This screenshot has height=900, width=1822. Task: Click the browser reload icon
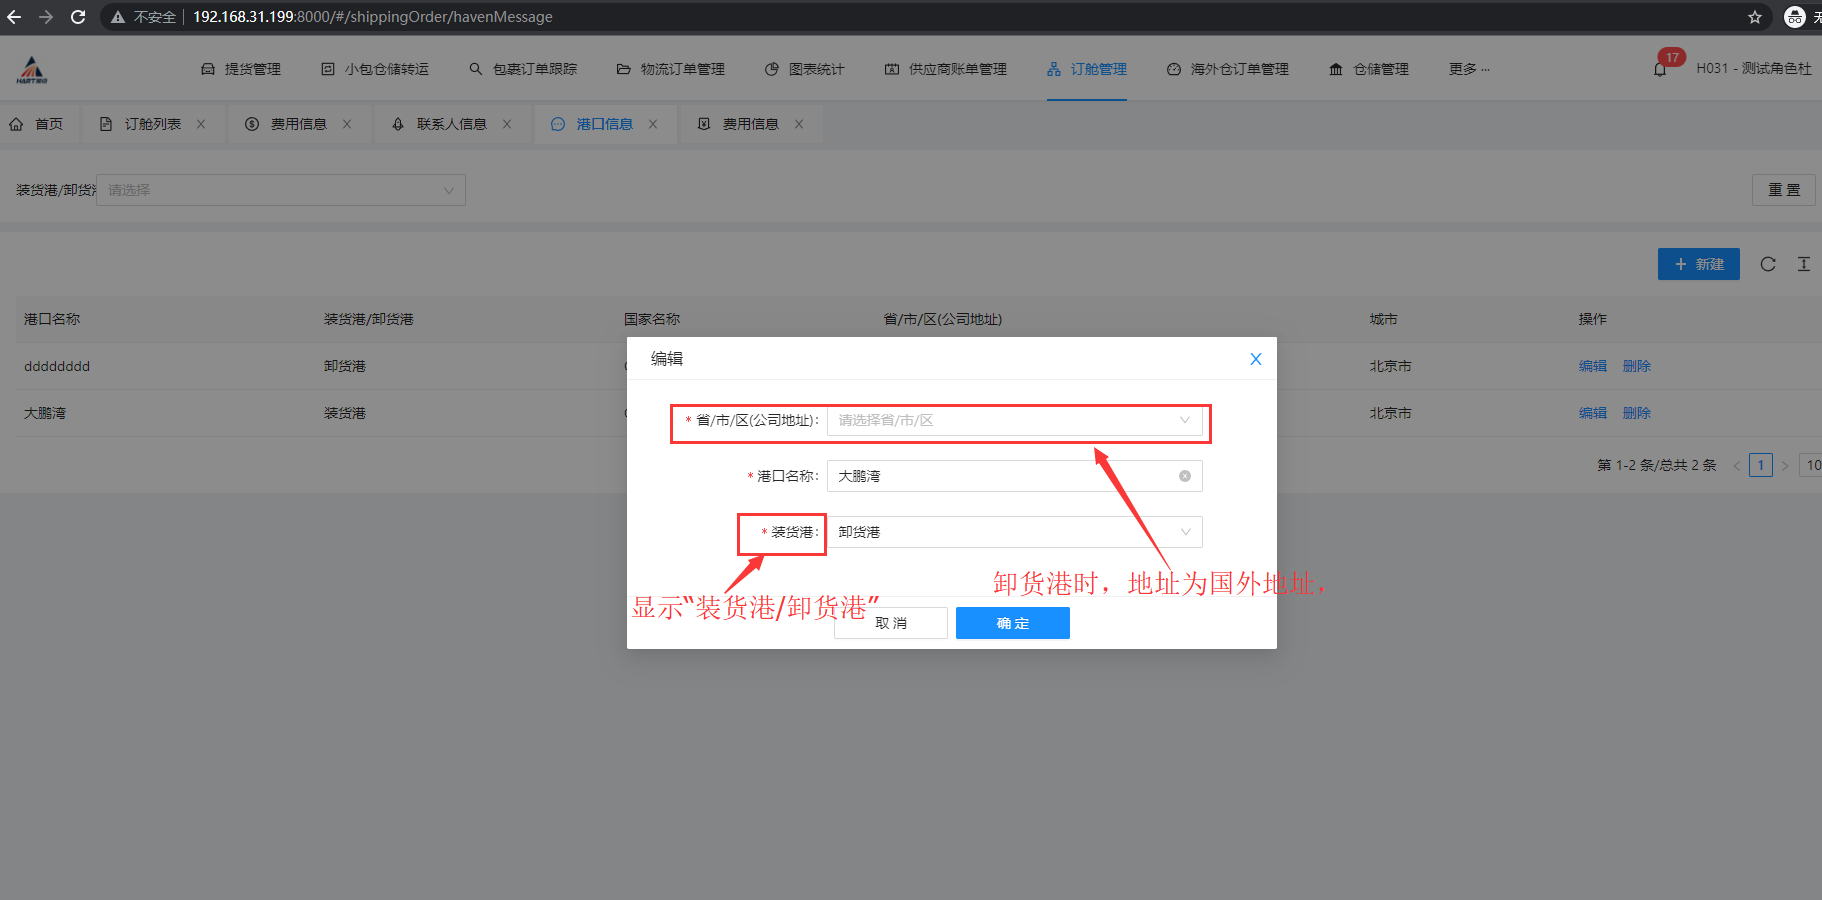[78, 17]
